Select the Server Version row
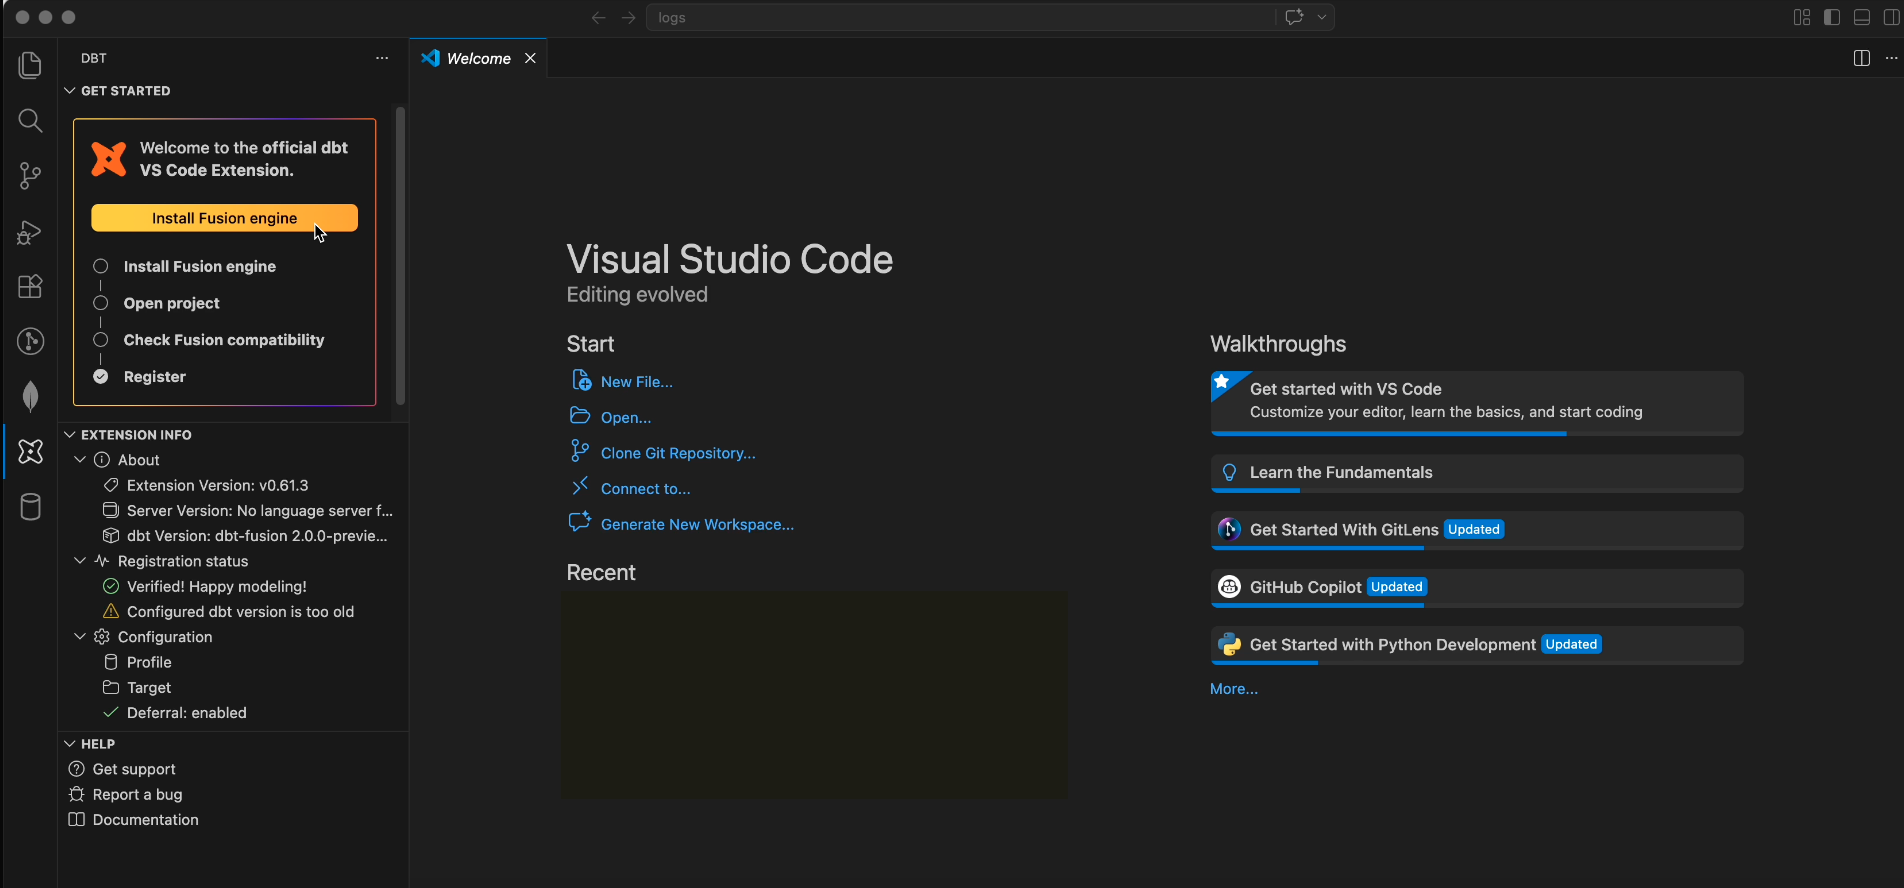The image size is (1904, 888). coord(232,510)
